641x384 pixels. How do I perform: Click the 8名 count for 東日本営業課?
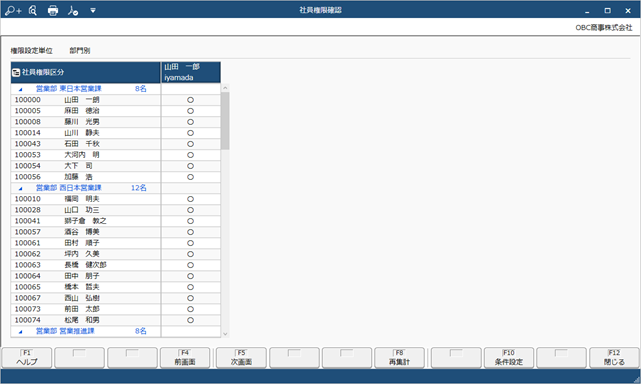tap(141, 89)
